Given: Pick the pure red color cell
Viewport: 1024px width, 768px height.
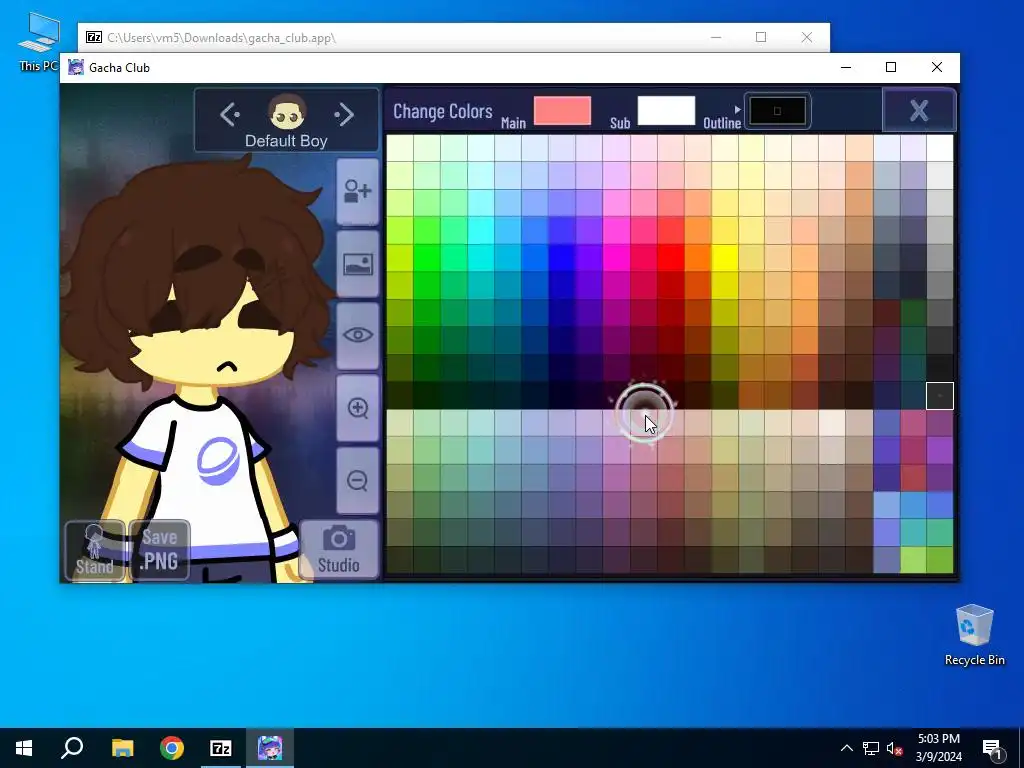Looking at the screenshot, I should point(671,259).
